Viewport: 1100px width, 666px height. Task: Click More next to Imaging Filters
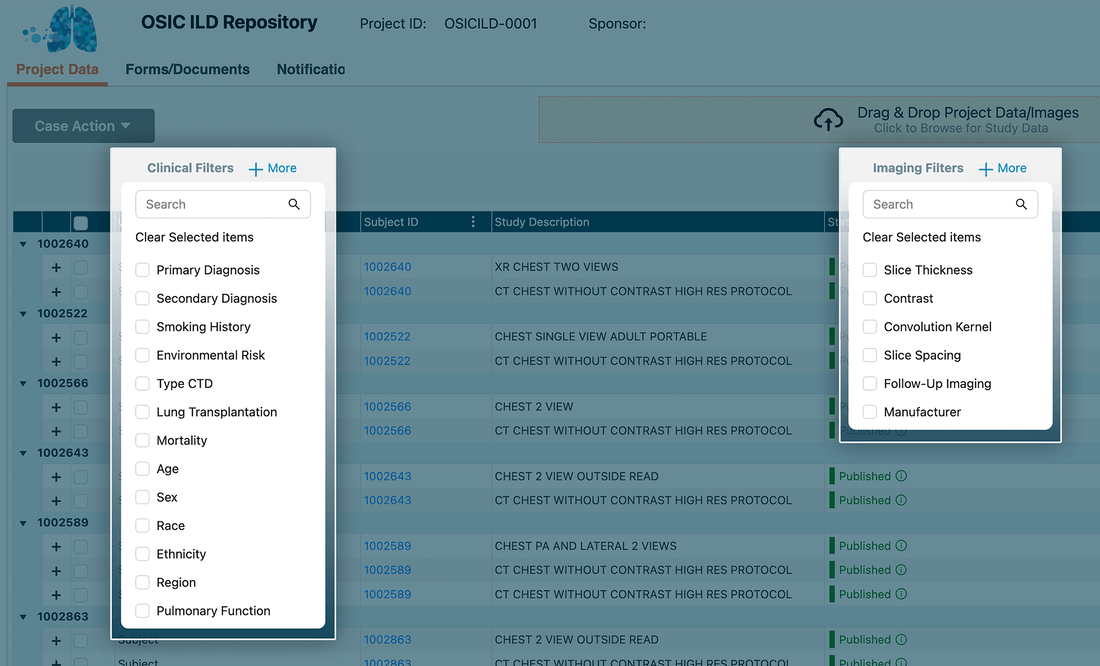click(1002, 168)
